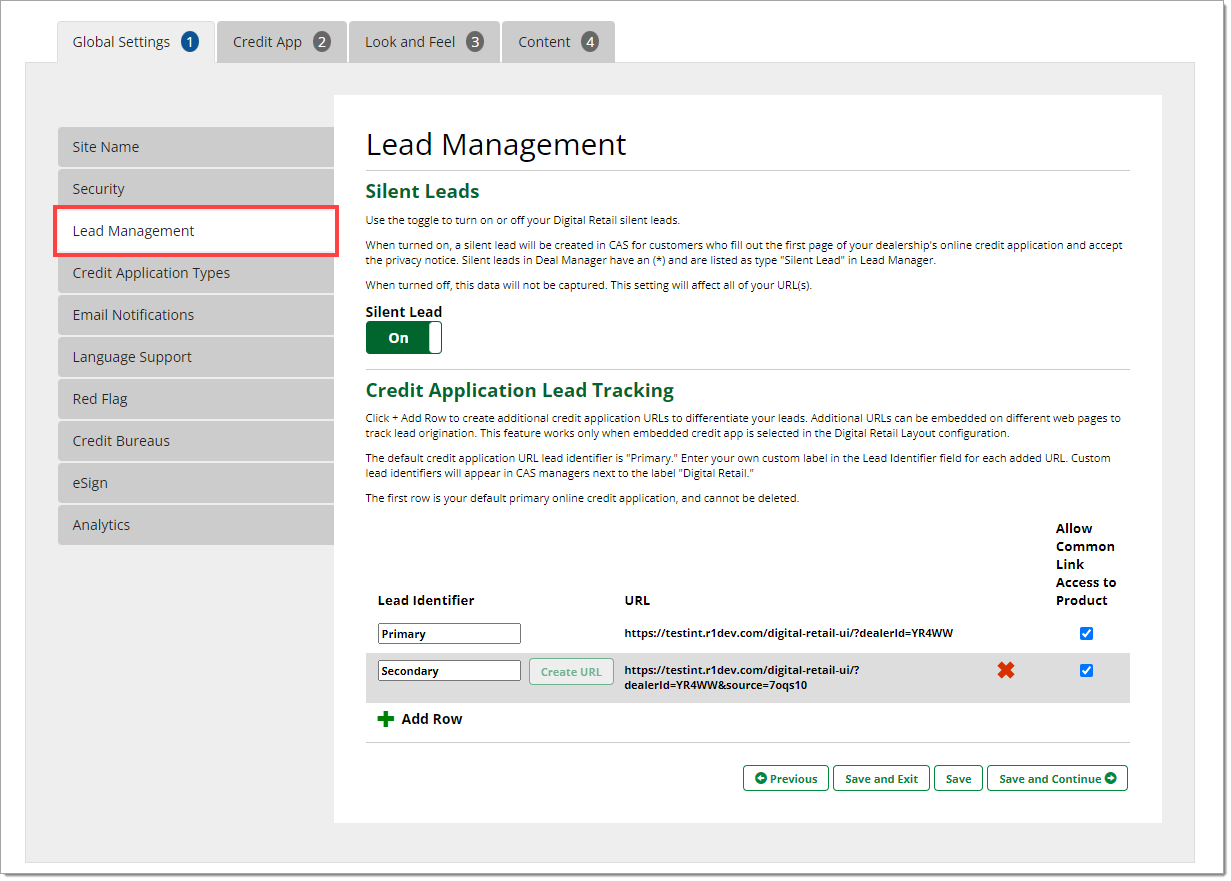Click the step 2 badge on Credit App tab
The width and height of the screenshot is (1231, 881).
pyautogui.click(x=321, y=42)
